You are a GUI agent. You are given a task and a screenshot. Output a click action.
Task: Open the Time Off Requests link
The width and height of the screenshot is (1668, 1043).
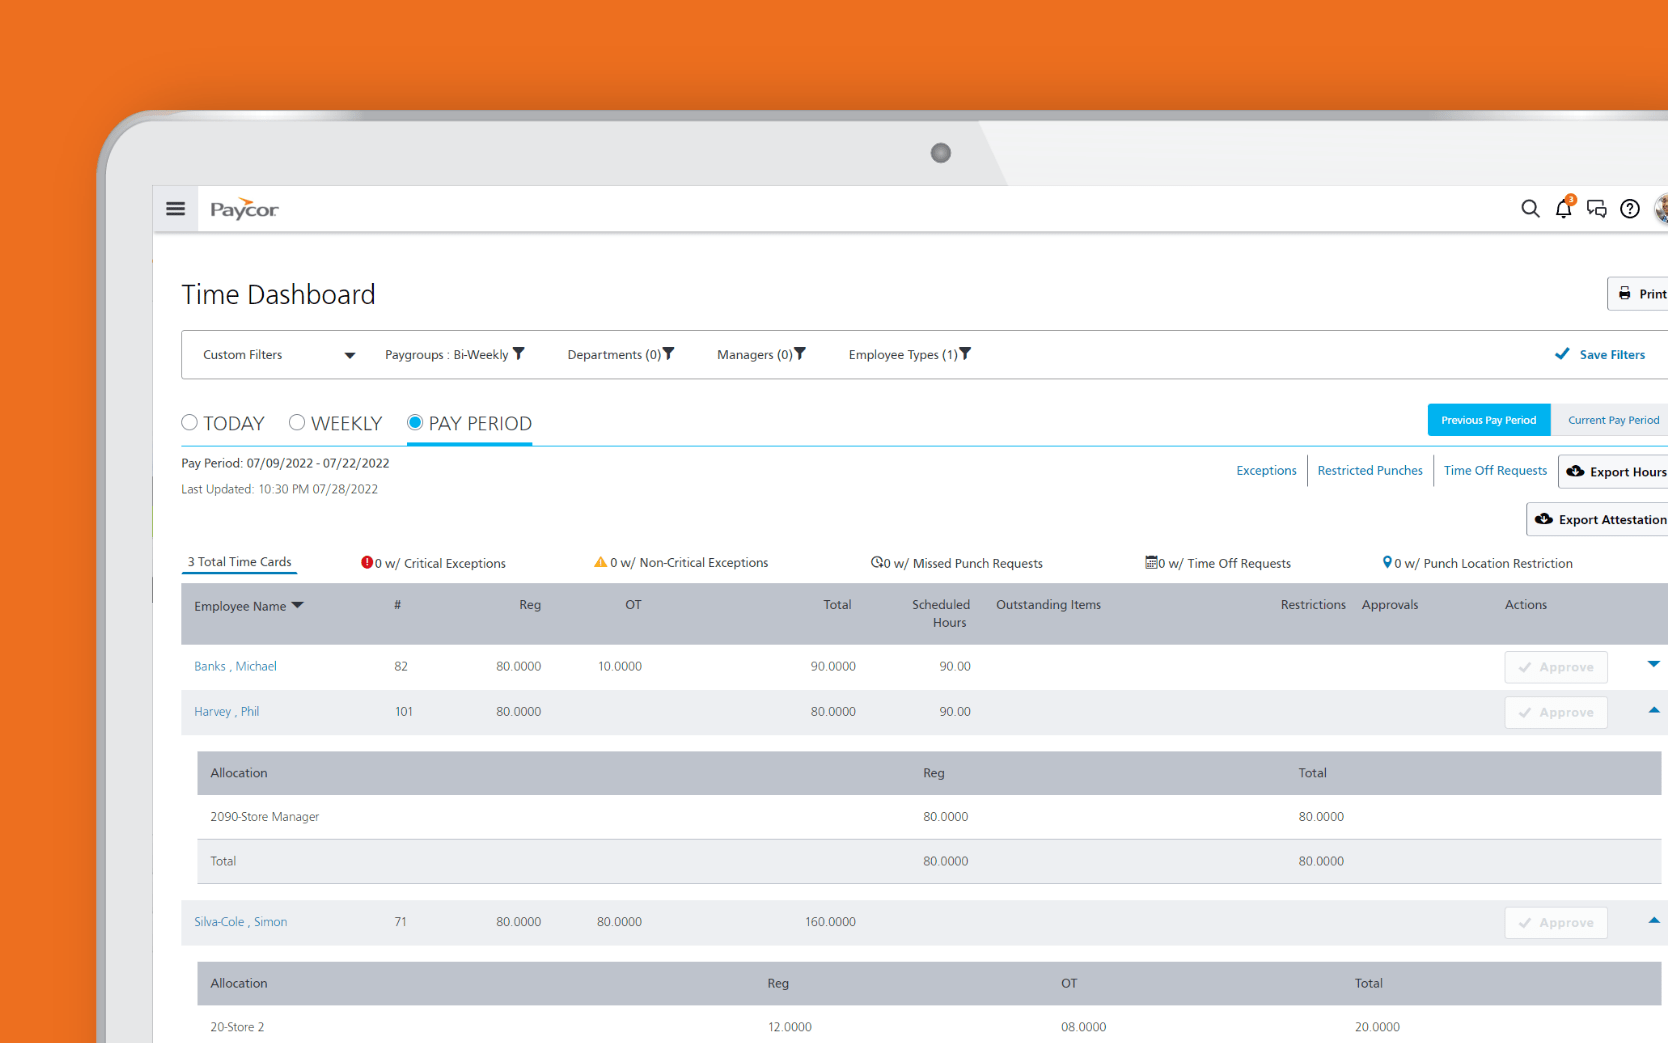coord(1495,470)
